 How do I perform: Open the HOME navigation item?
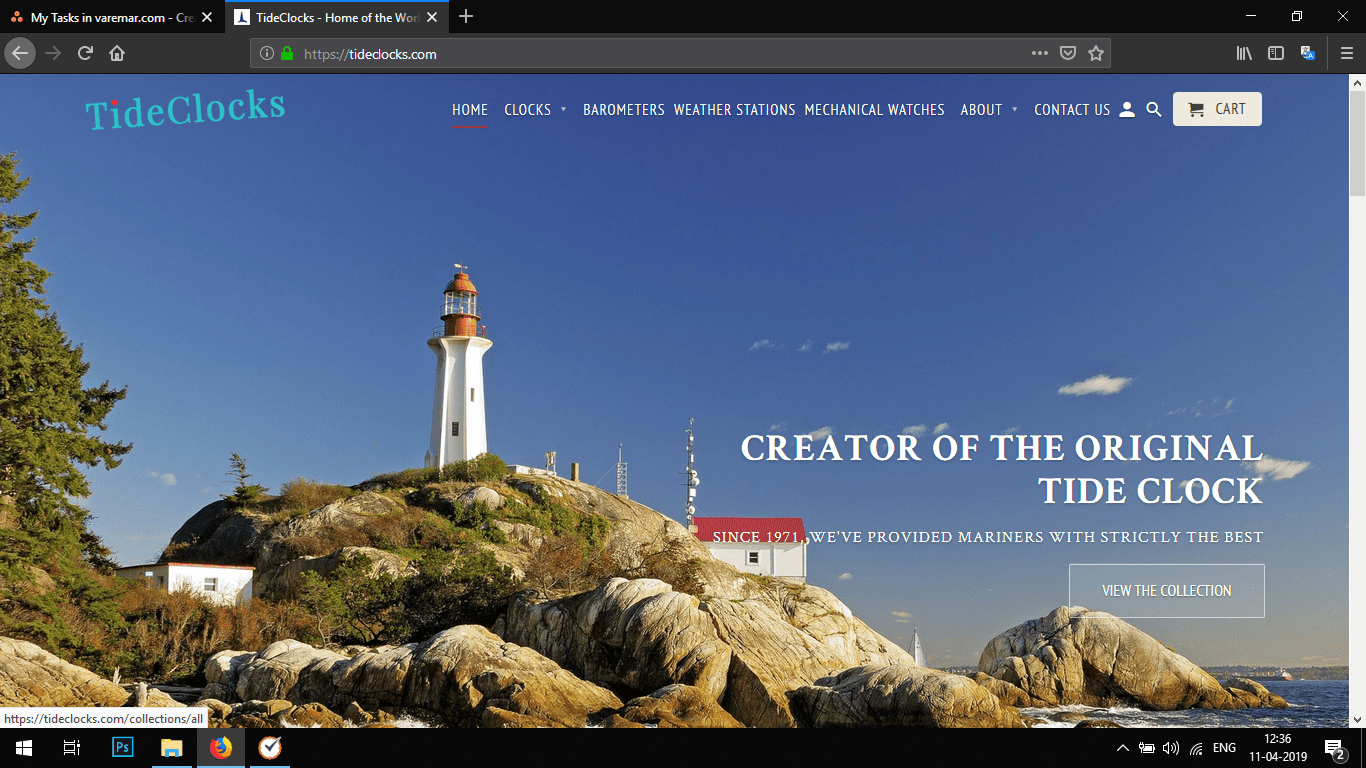point(470,110)
